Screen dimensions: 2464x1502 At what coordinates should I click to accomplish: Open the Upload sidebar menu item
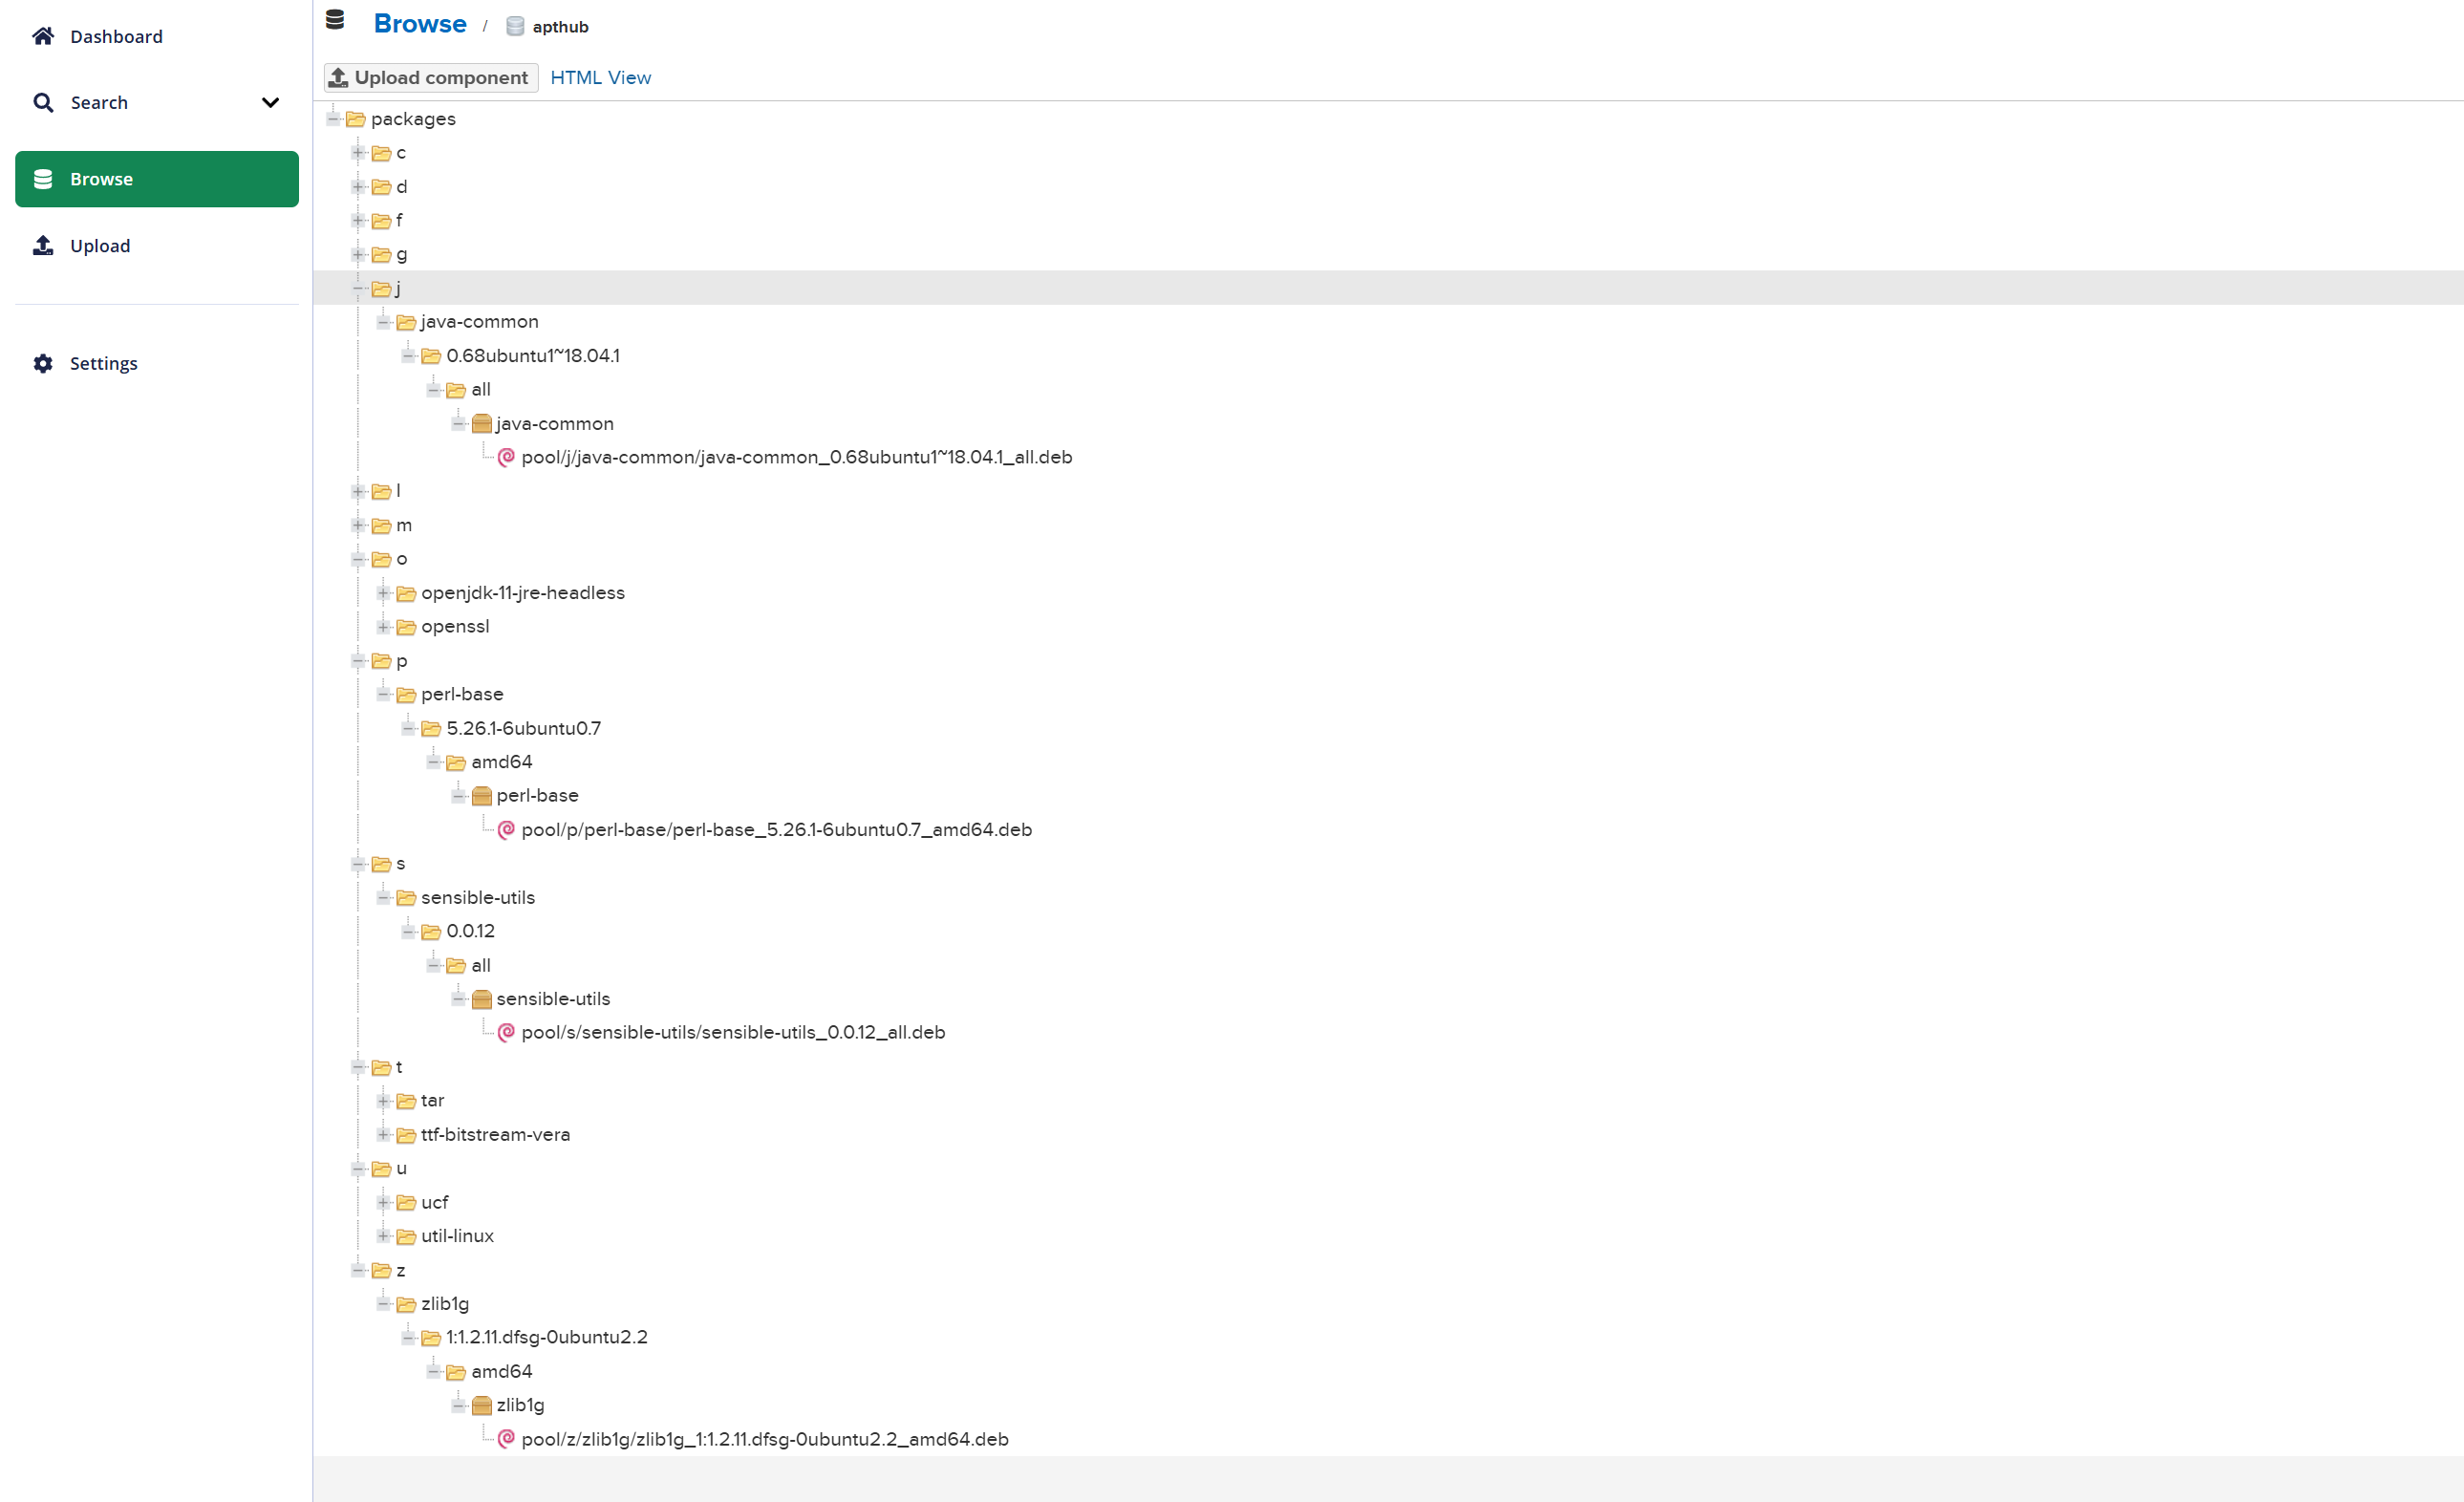click(x=100, y=245)
